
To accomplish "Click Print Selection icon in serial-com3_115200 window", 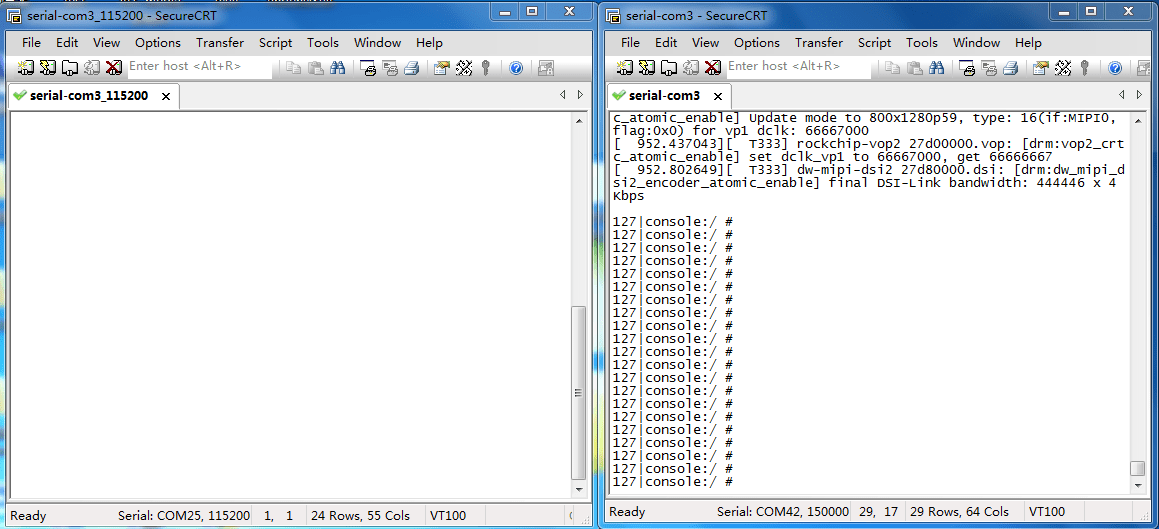I will click(390, 68).
